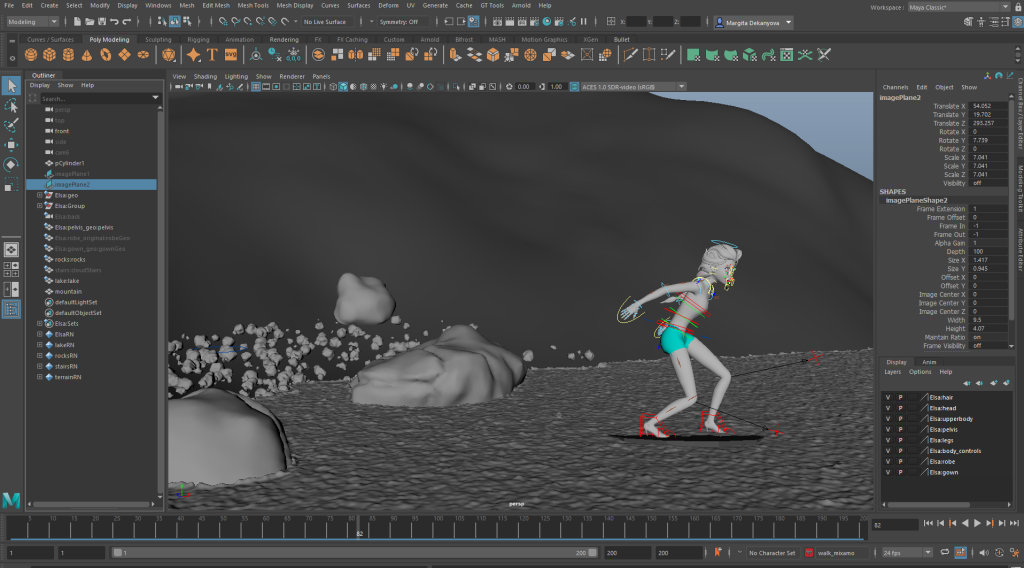Expand the lakeRN reference node
The image size is (1024, 568).
pyautogui.click(x=40, y=345)
